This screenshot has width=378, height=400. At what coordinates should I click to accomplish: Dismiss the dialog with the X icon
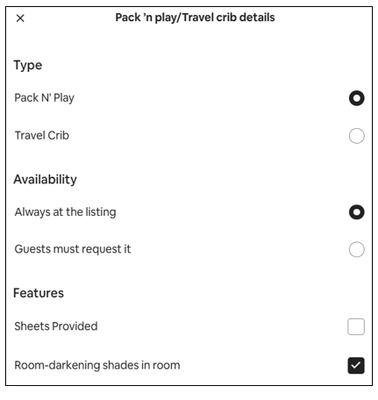[20, 18]
